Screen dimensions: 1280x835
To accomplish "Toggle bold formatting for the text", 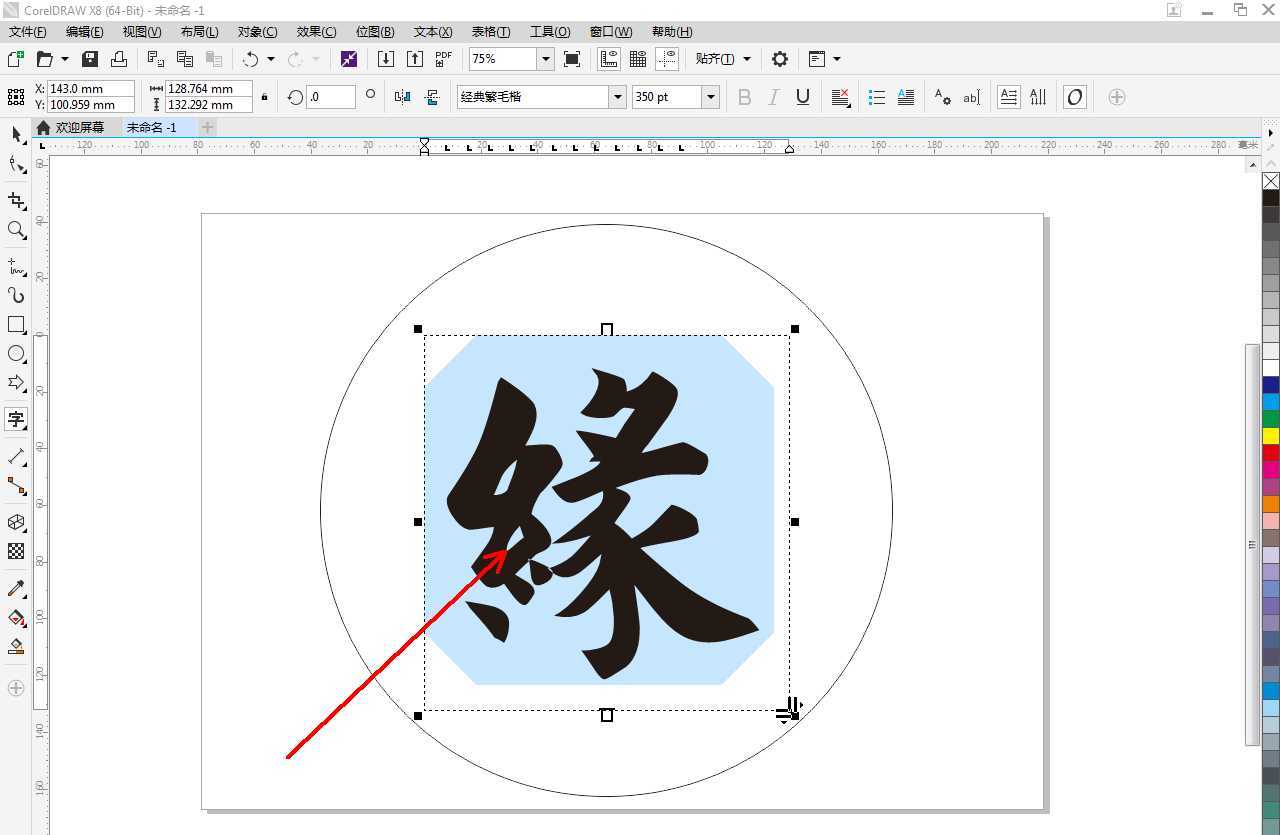I will (x=743, y=96).
